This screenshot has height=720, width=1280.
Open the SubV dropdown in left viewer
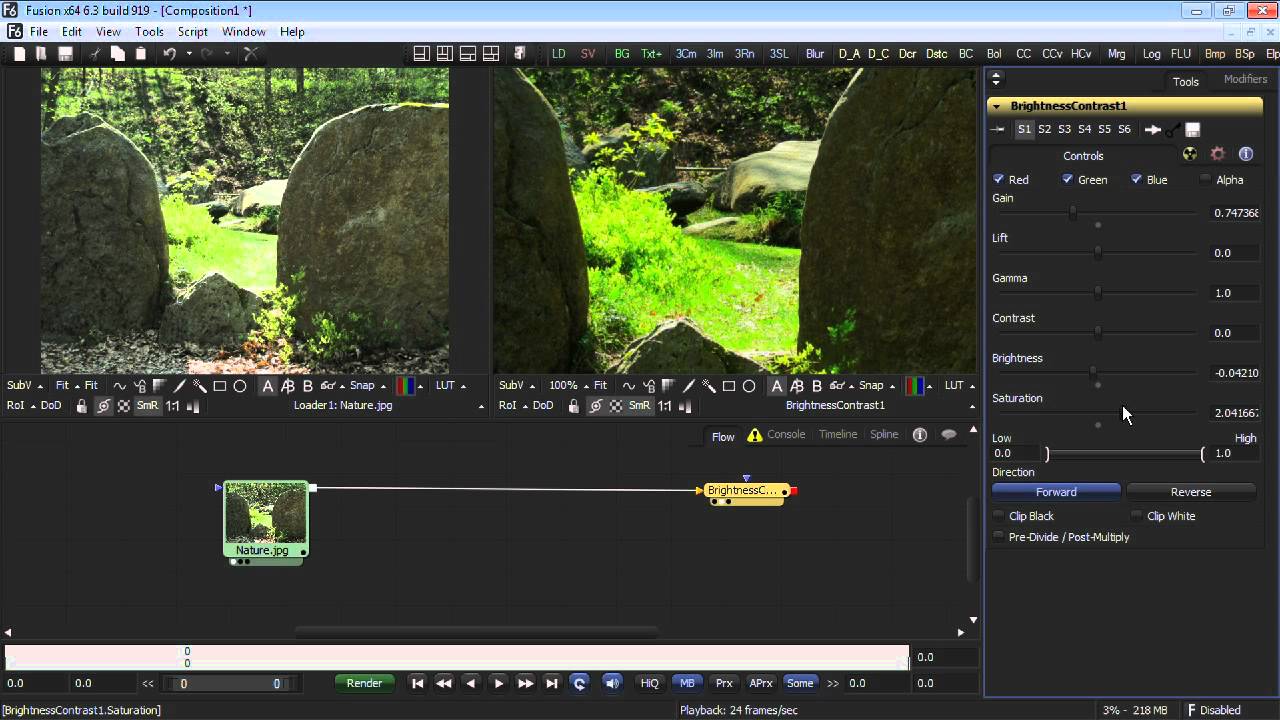[x=24, y=386]
